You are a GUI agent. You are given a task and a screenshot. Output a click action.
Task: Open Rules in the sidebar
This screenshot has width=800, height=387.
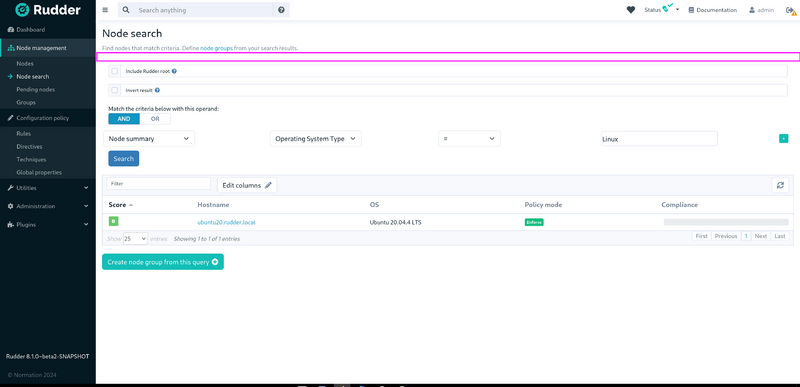(x=23, y=134)
